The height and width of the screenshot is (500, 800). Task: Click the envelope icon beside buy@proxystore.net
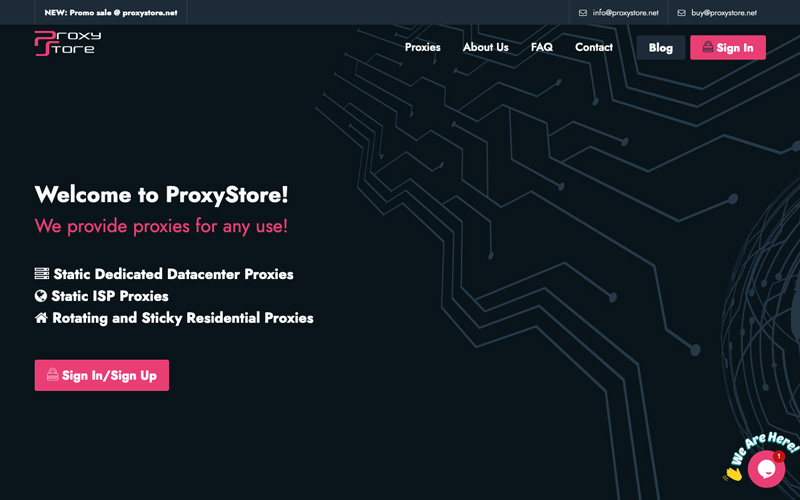tap(681, 13)
